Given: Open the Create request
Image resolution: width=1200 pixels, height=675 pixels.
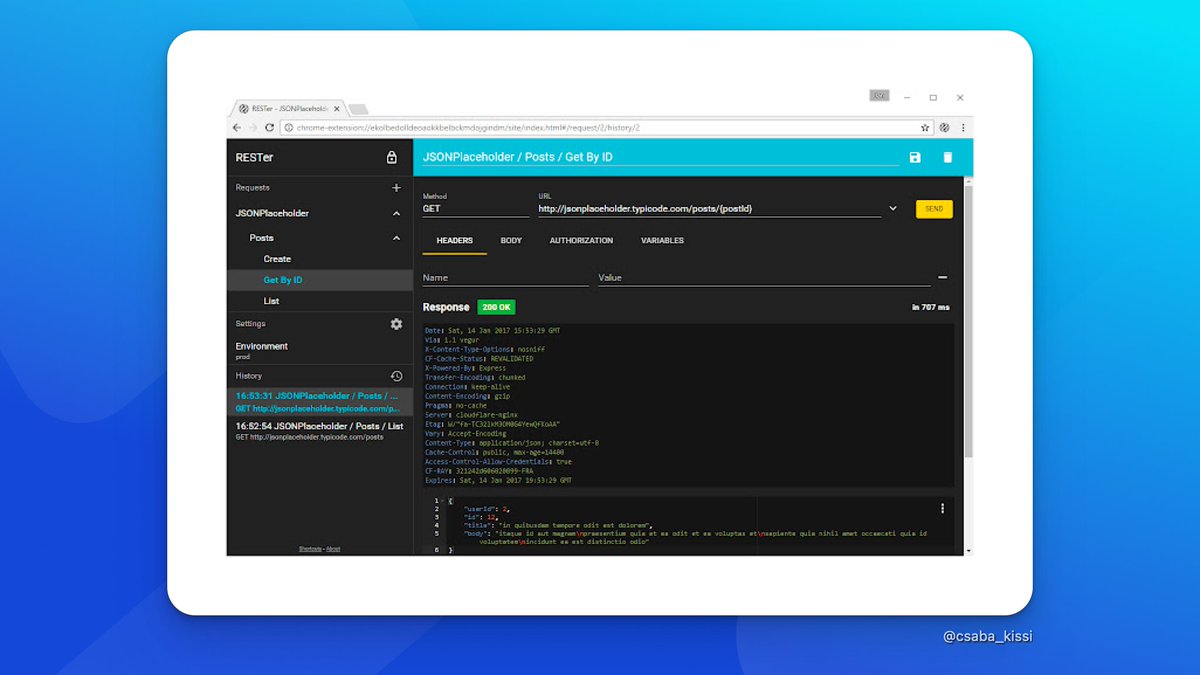Looking at the screenshot, I should point(320,259).
